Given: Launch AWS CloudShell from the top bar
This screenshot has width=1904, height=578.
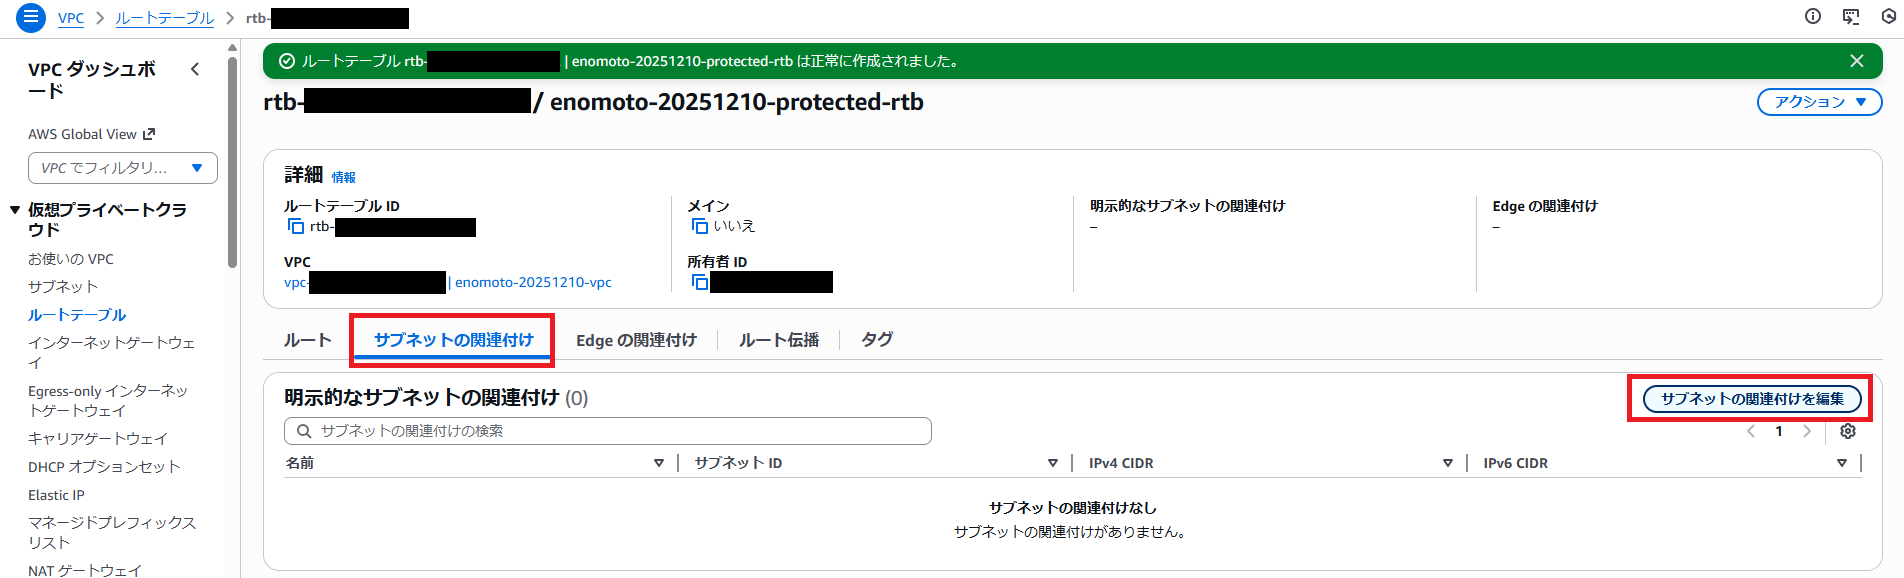Looking at the screenshot, I should tap(1850, 16).
